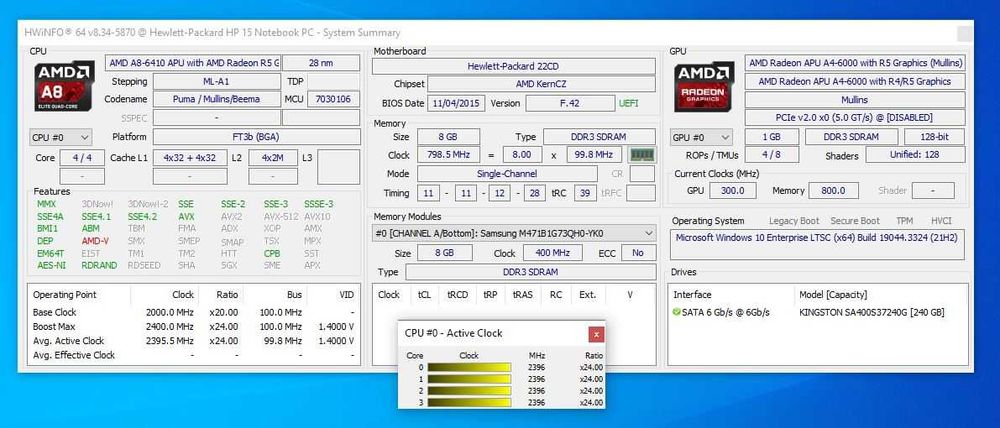The height and width of the screenshot is (428, 1000).
Task: Click the BIOS version F.42 field
Action: point(570,103)
